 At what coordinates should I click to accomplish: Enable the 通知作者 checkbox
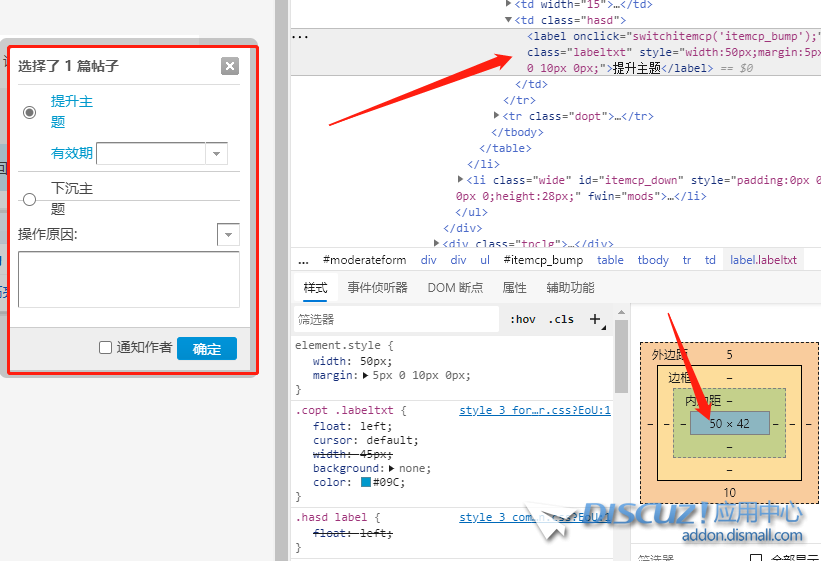point(106,348)
